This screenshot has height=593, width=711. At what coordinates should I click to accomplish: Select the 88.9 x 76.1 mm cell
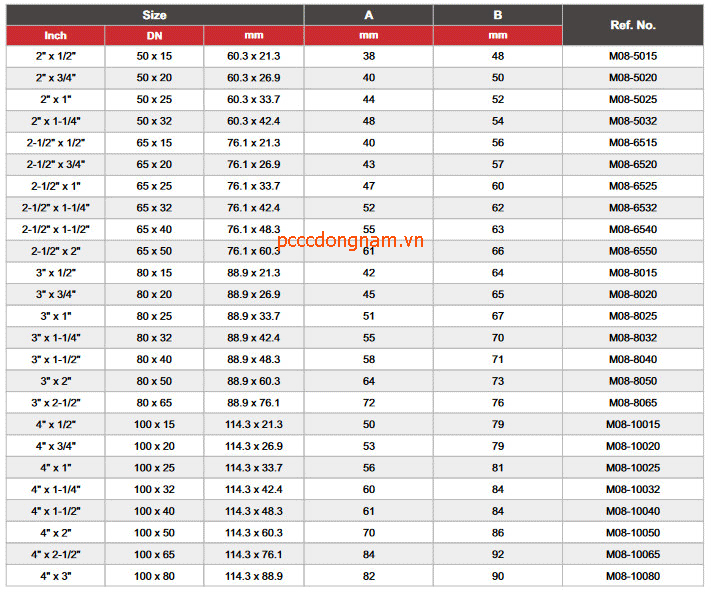point(253,403)
